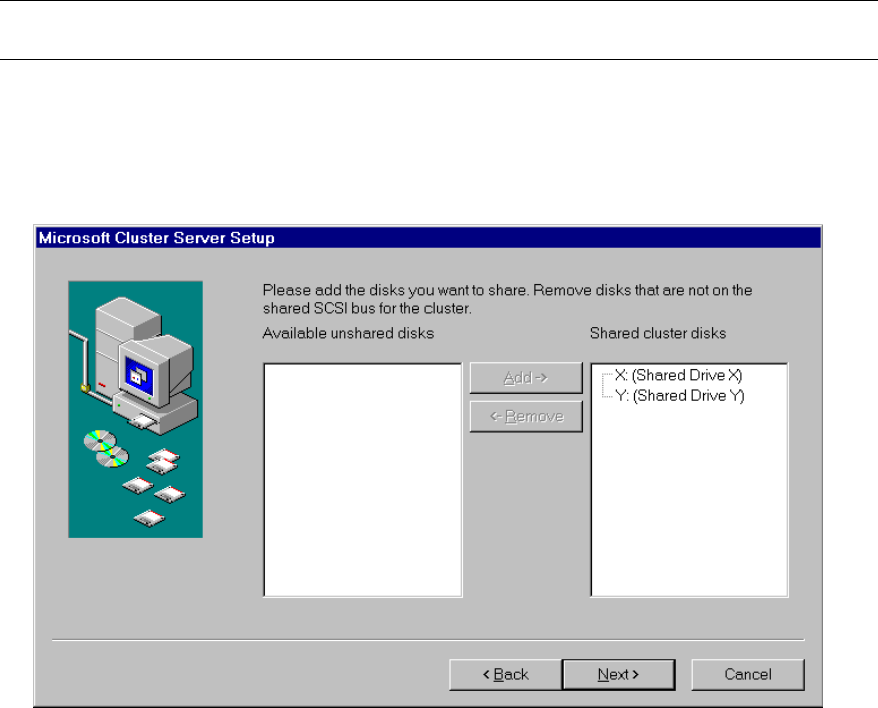Click the <- Remove button
The height and width of the screenshot is (708, 878).
pos(526,417)
